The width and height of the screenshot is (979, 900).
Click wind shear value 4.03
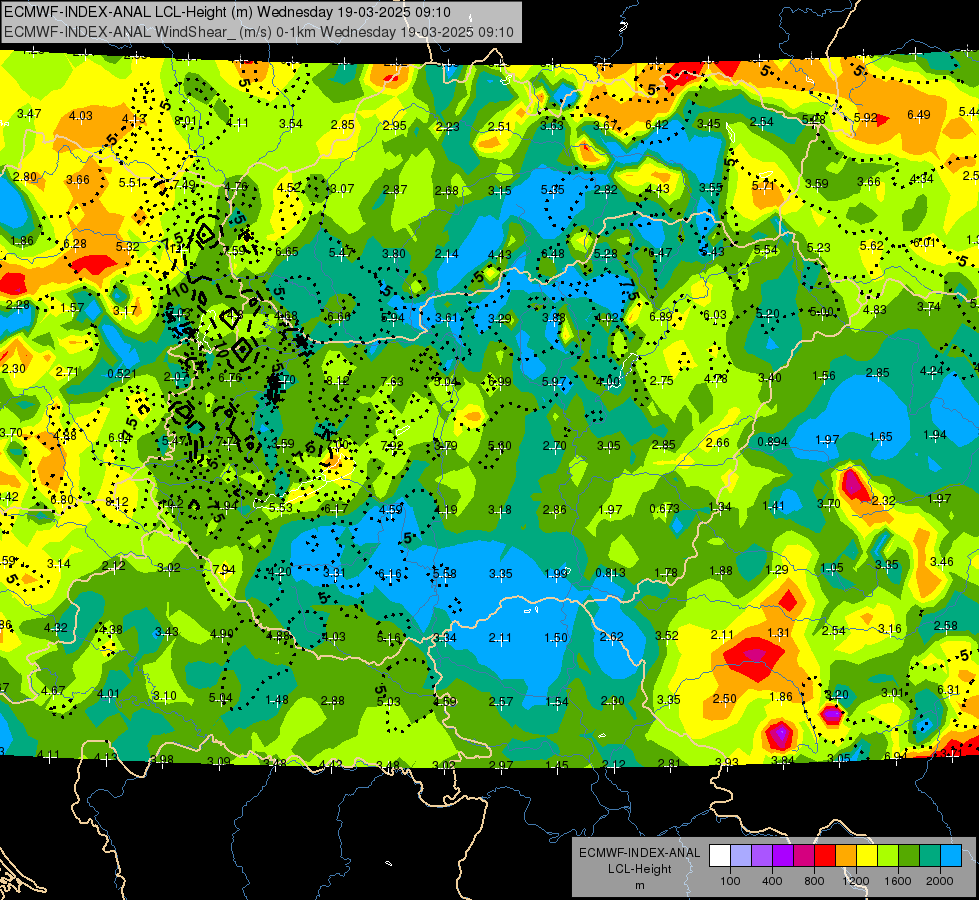[x=81, y=116]
